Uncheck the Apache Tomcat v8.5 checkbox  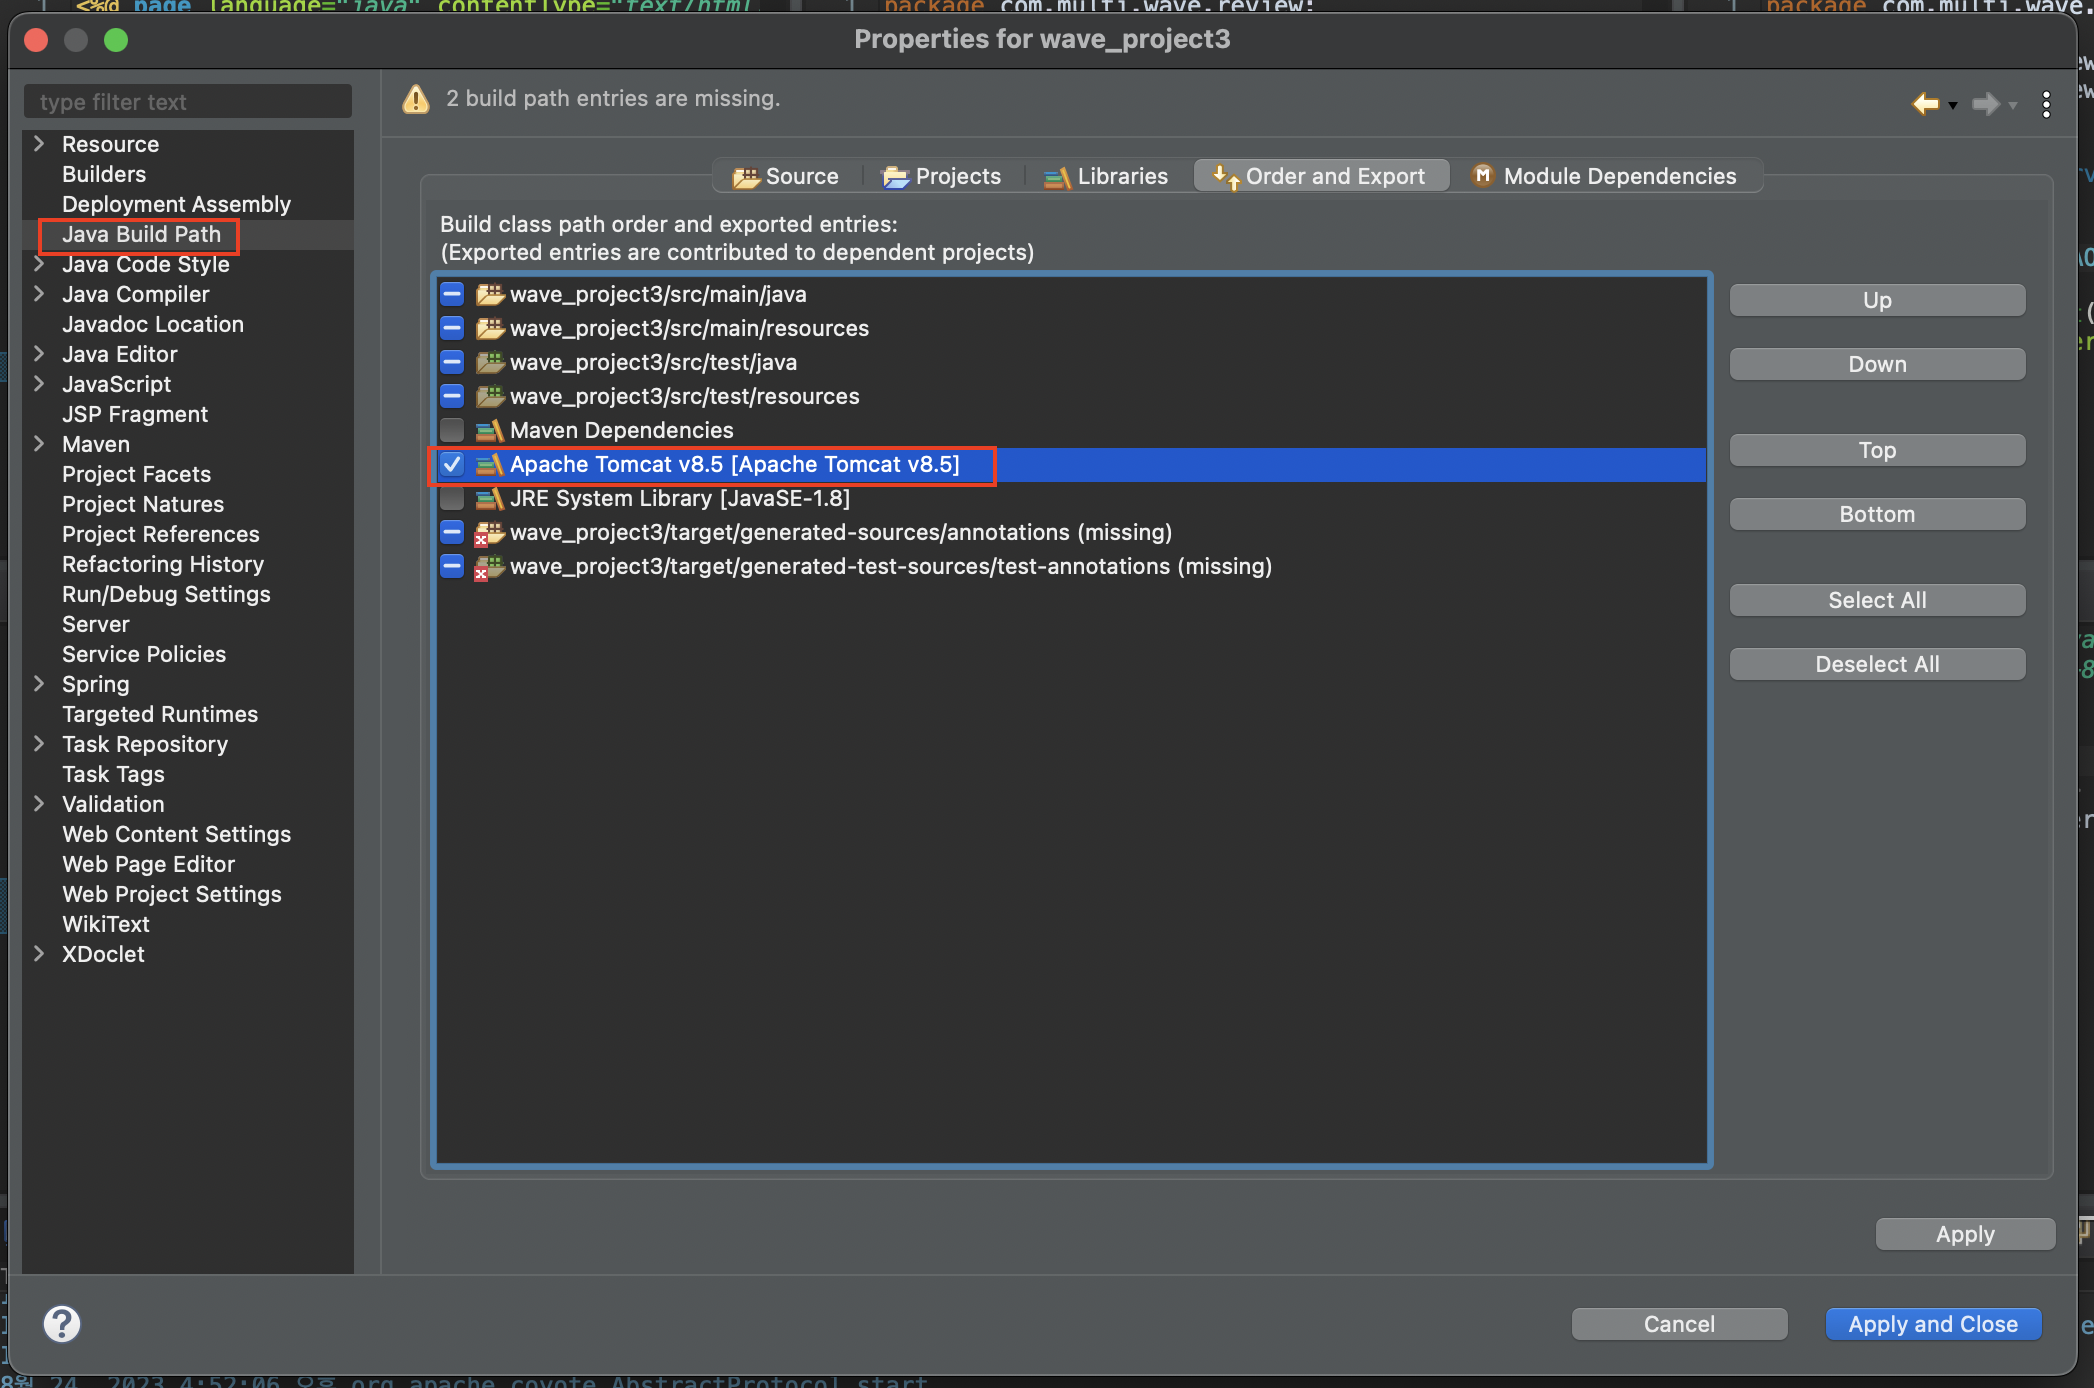click(x=452, y=465)
